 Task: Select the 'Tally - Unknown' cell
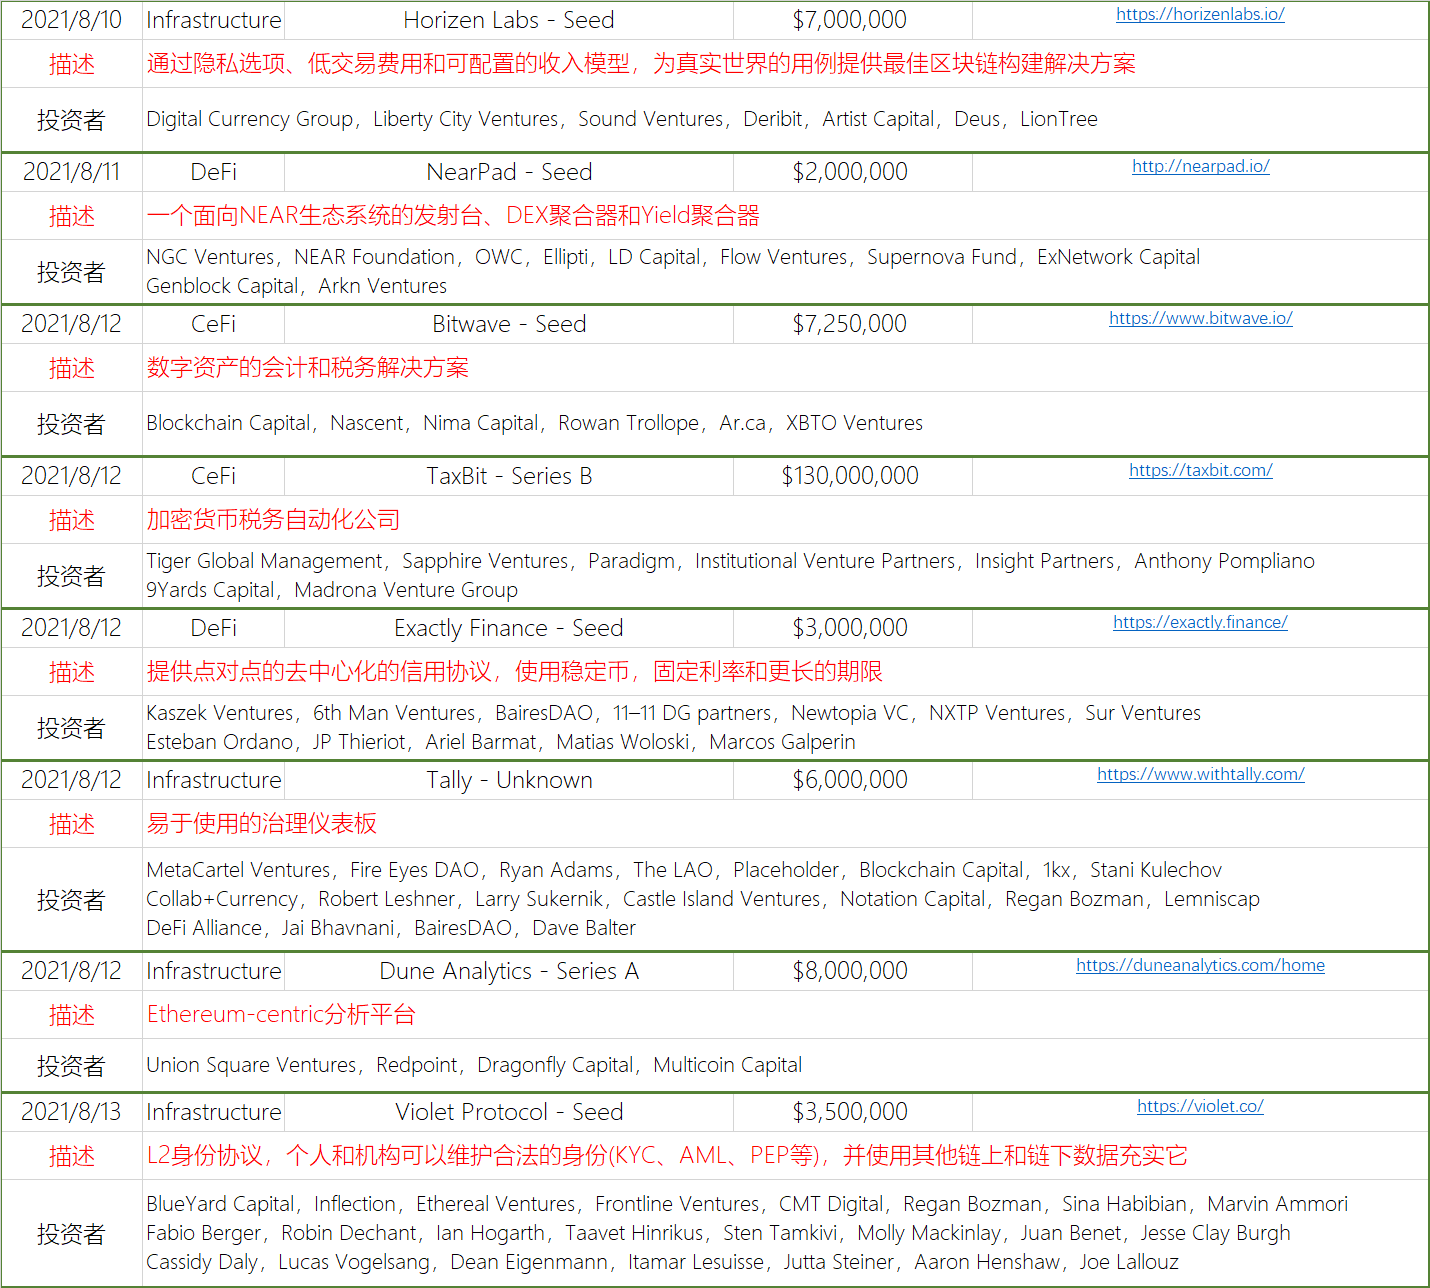click(x=509, y=780)
